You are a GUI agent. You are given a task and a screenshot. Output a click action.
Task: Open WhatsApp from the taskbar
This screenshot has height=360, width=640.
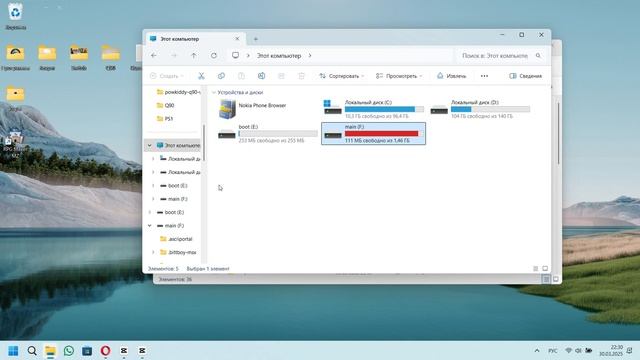coord(69,351)
